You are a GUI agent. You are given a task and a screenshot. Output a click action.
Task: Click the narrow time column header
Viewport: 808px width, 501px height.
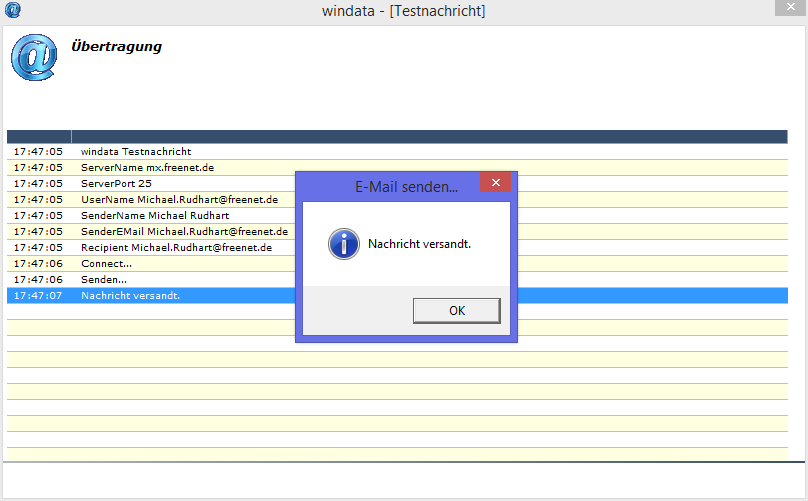[x=39, y=137]
